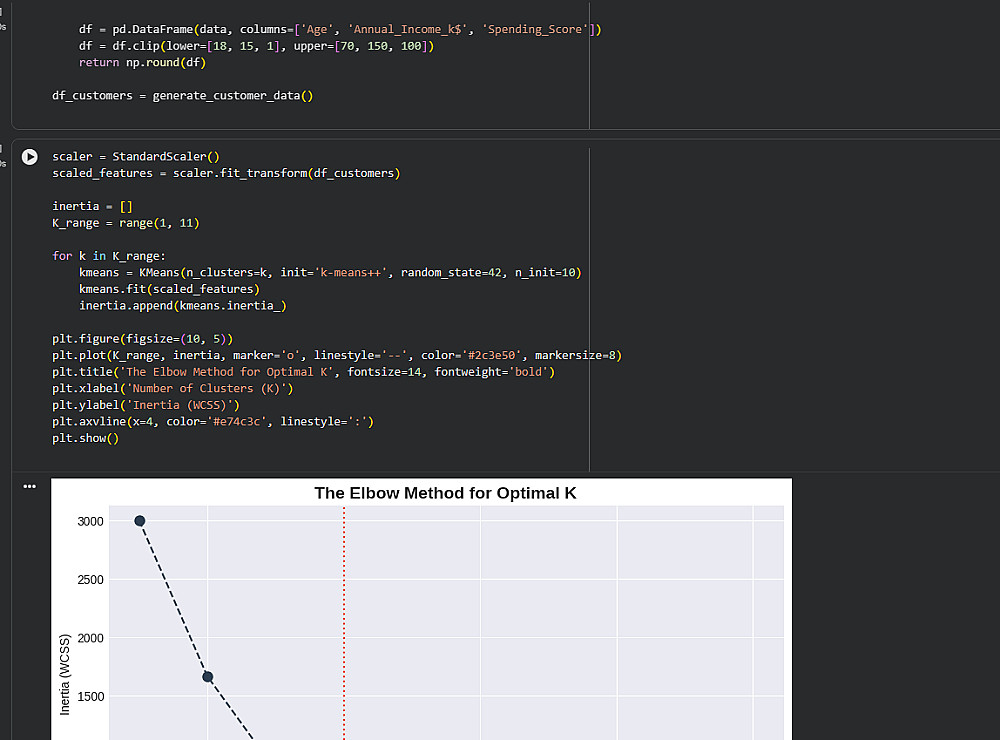
Task: Place cursor in the inertia = [] line
Action: click(x=92, y=206)
